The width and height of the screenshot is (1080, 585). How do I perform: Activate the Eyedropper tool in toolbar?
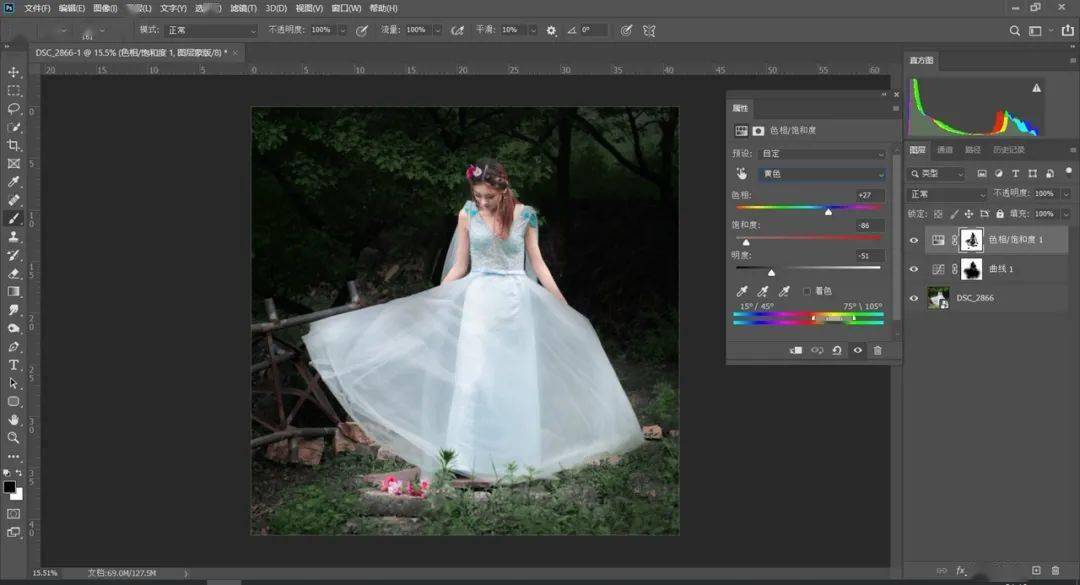[14, 182]
